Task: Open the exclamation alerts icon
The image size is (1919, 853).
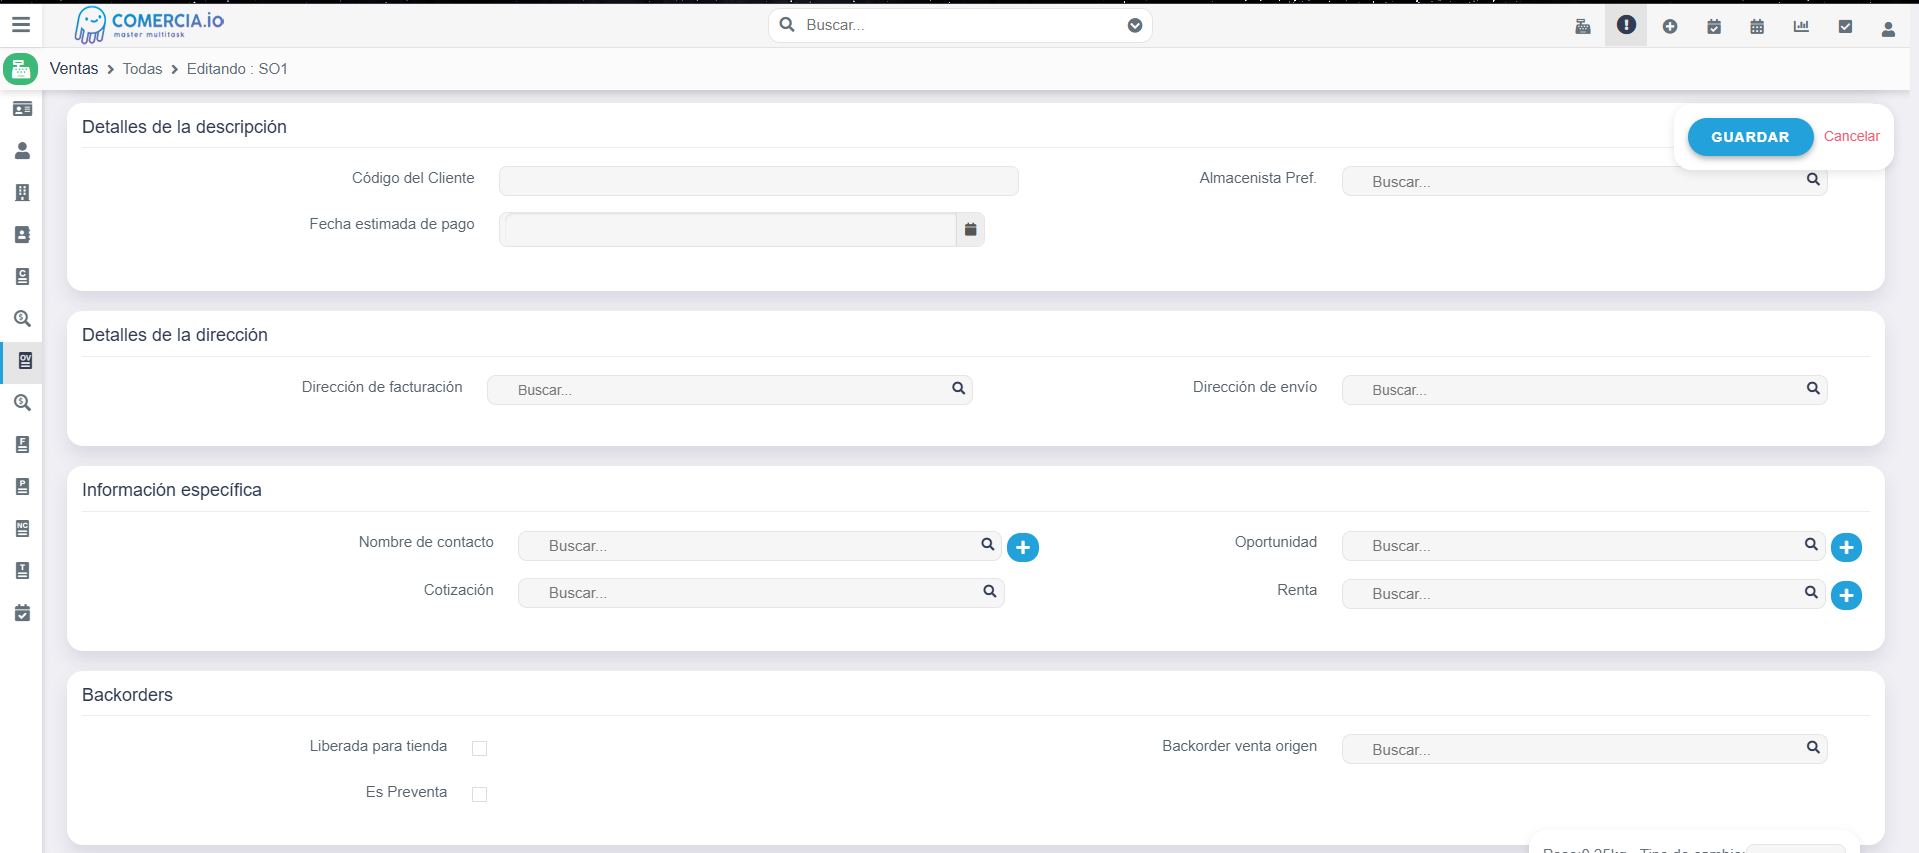Action: (1626, 25)
